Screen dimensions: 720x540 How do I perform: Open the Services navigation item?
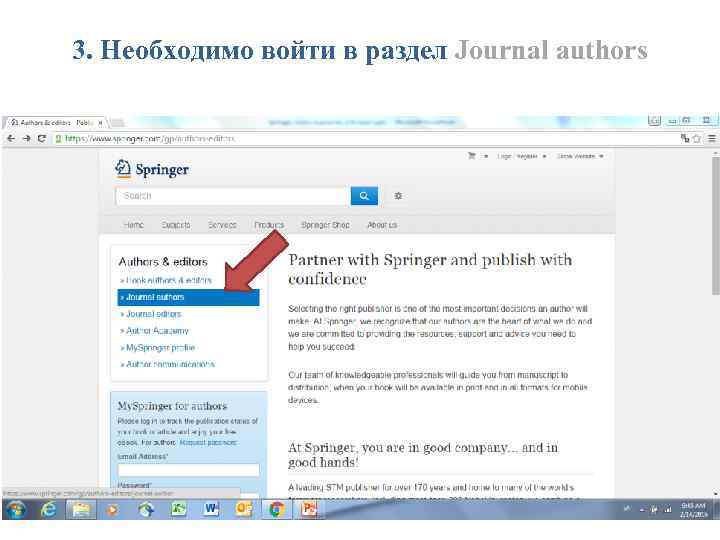(222, 225)
